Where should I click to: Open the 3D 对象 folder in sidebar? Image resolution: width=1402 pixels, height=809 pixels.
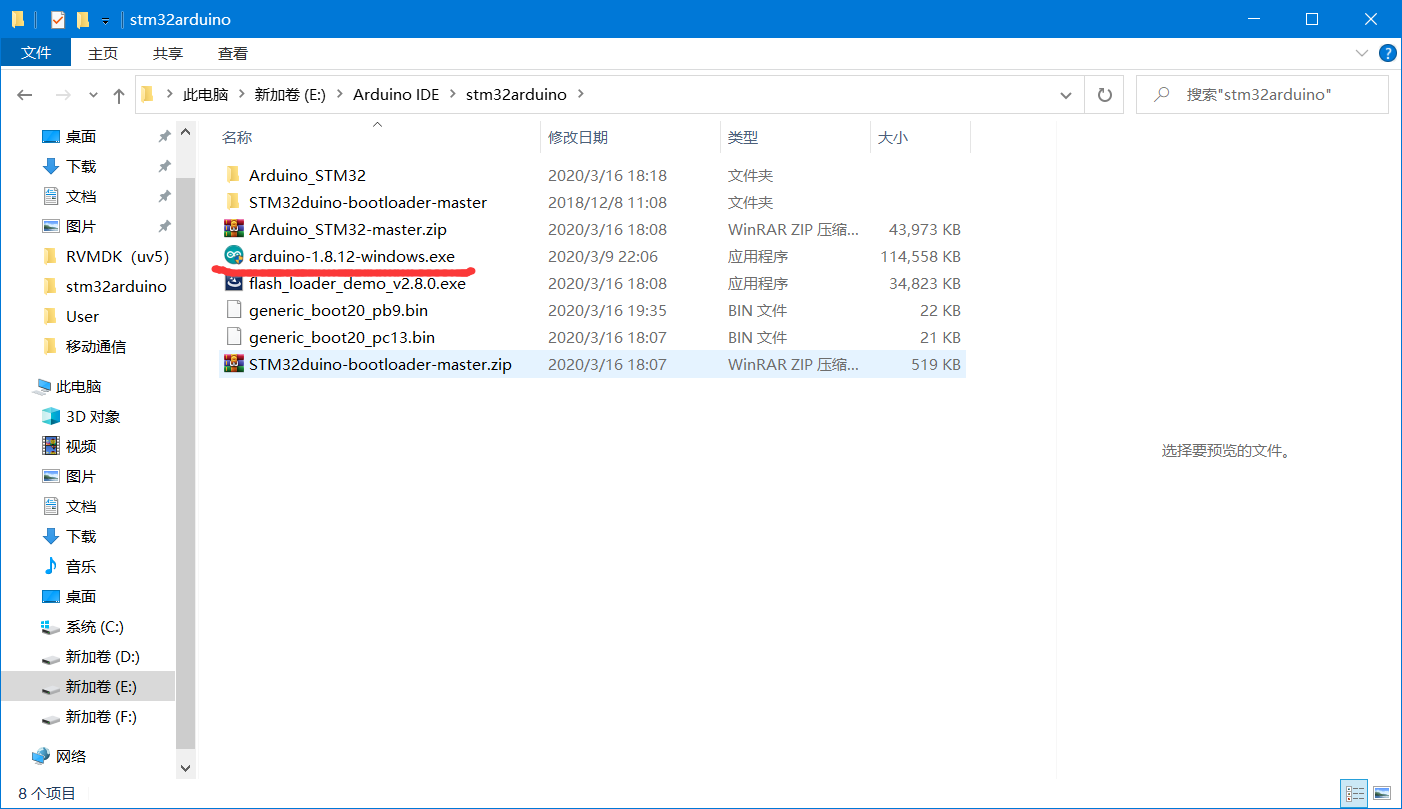93,417
